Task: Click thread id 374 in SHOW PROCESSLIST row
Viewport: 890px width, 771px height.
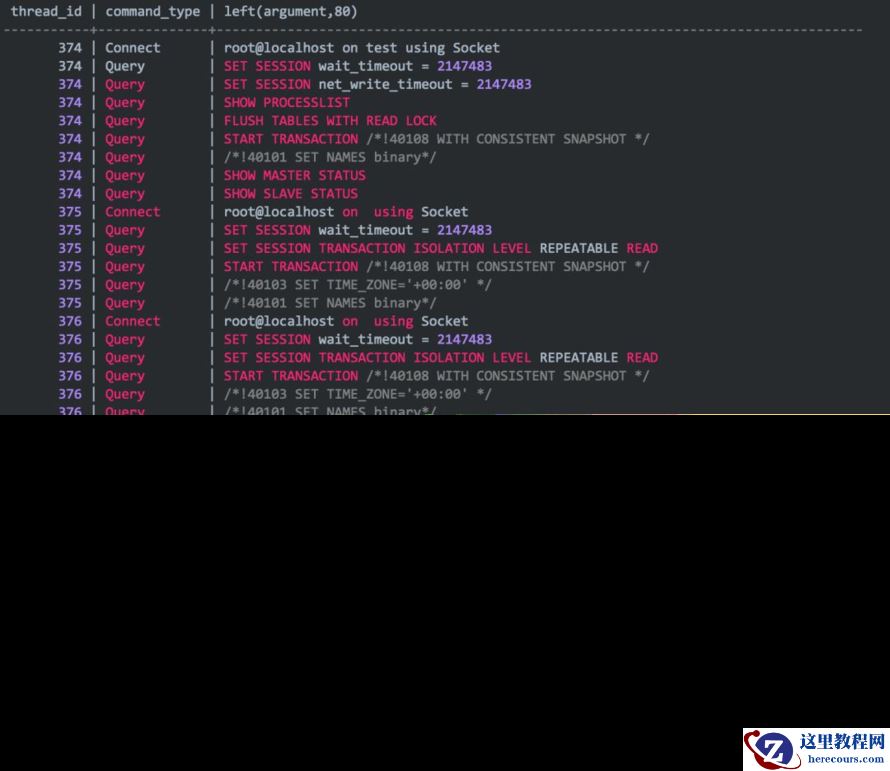Action: click(70, 102)
